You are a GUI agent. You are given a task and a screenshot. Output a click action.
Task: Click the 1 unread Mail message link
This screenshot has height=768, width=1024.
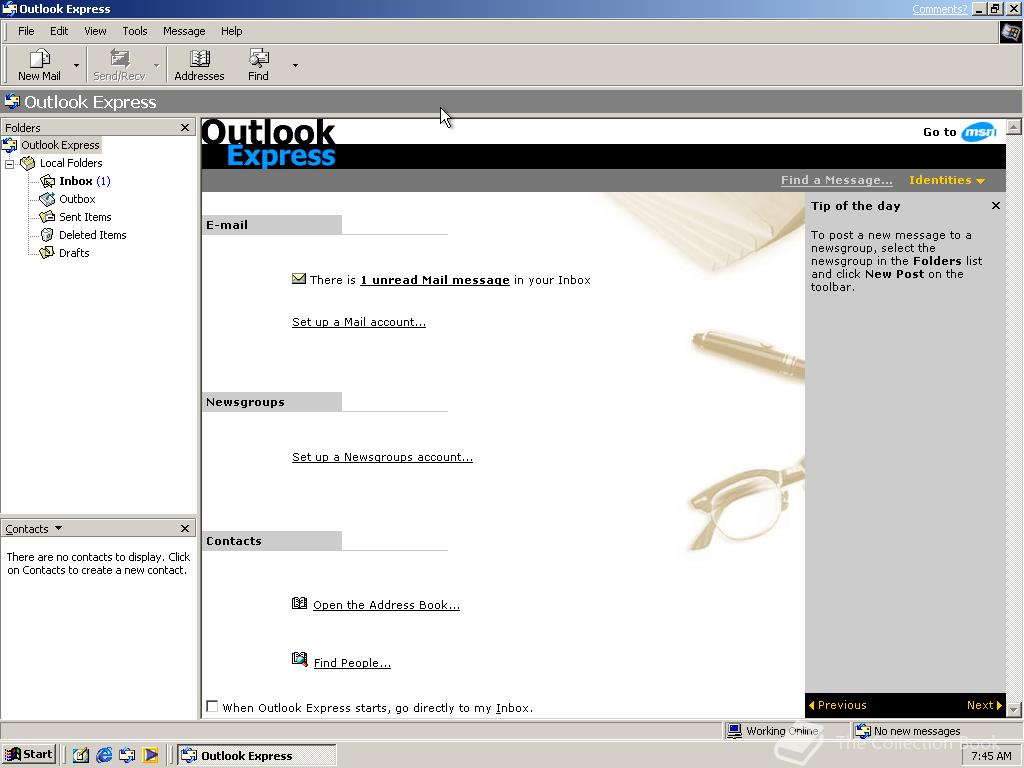[435, 280]
